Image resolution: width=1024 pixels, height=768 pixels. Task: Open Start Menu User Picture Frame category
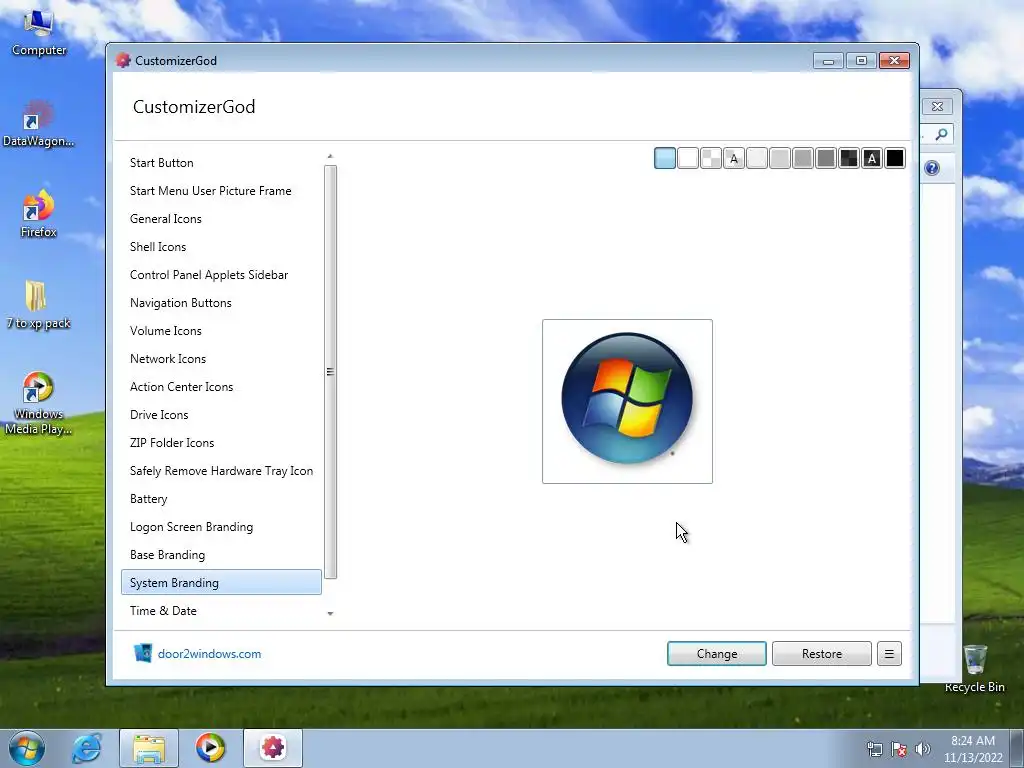tap(221, 191)
